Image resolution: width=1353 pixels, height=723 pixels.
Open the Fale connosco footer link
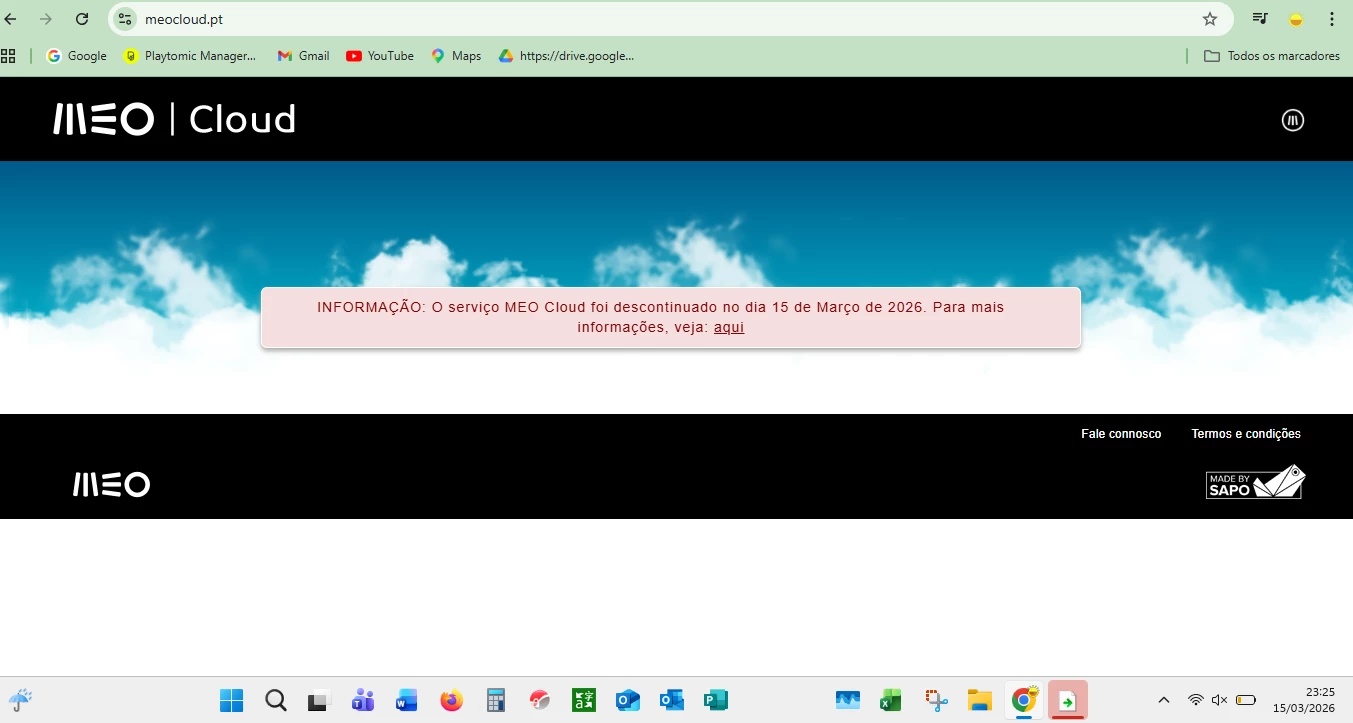(1121, 434)
